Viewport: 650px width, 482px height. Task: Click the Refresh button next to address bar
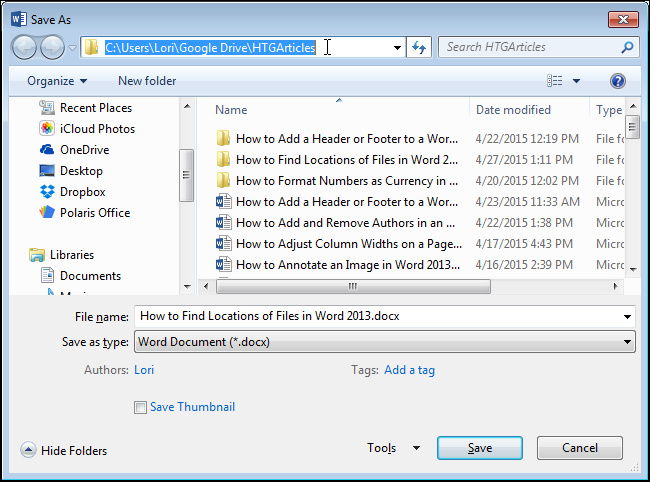pyautogui.click(x=419, y=48)
